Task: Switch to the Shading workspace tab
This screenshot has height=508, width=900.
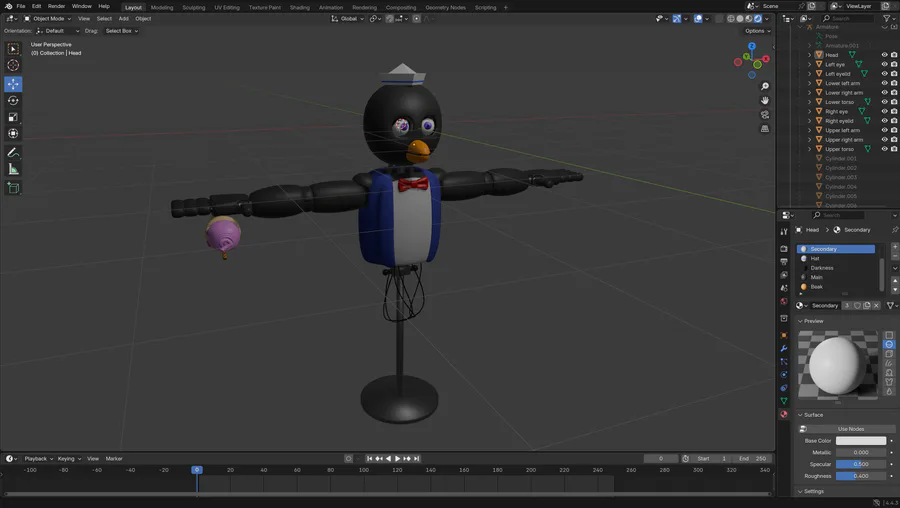Action: point(300,7)
